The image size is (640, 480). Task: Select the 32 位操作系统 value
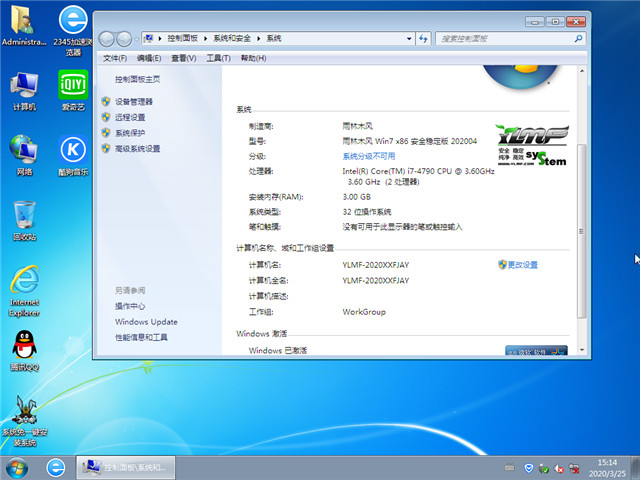pos(367,212)
